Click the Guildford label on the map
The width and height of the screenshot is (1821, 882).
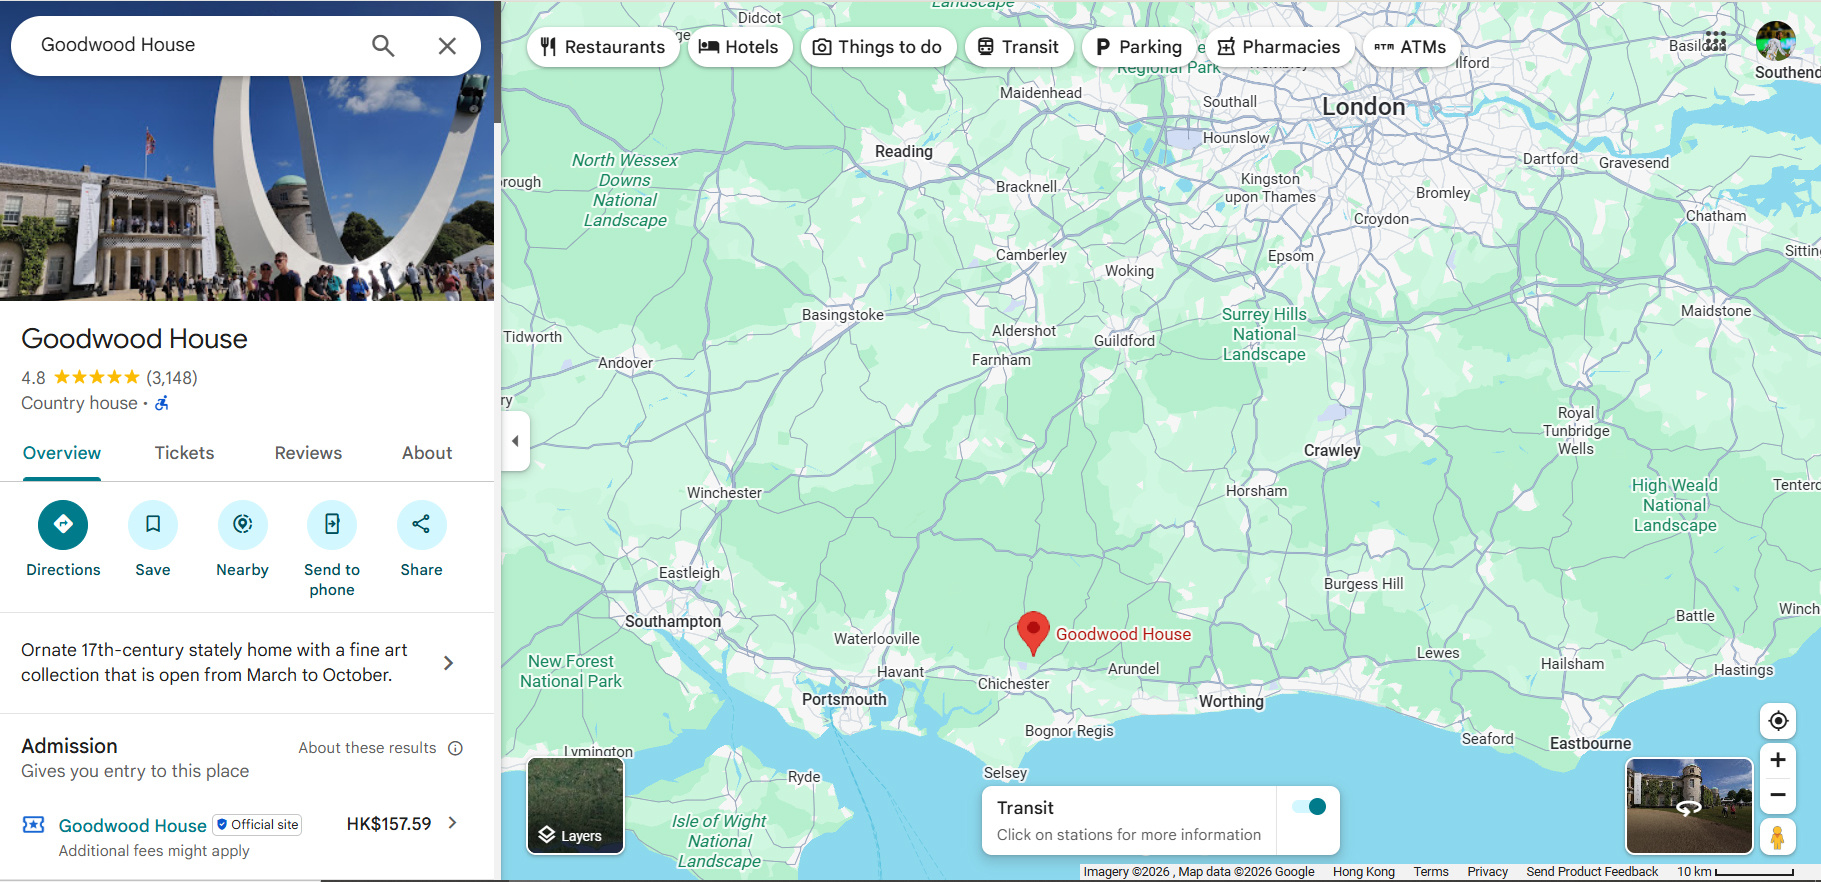1124,341
